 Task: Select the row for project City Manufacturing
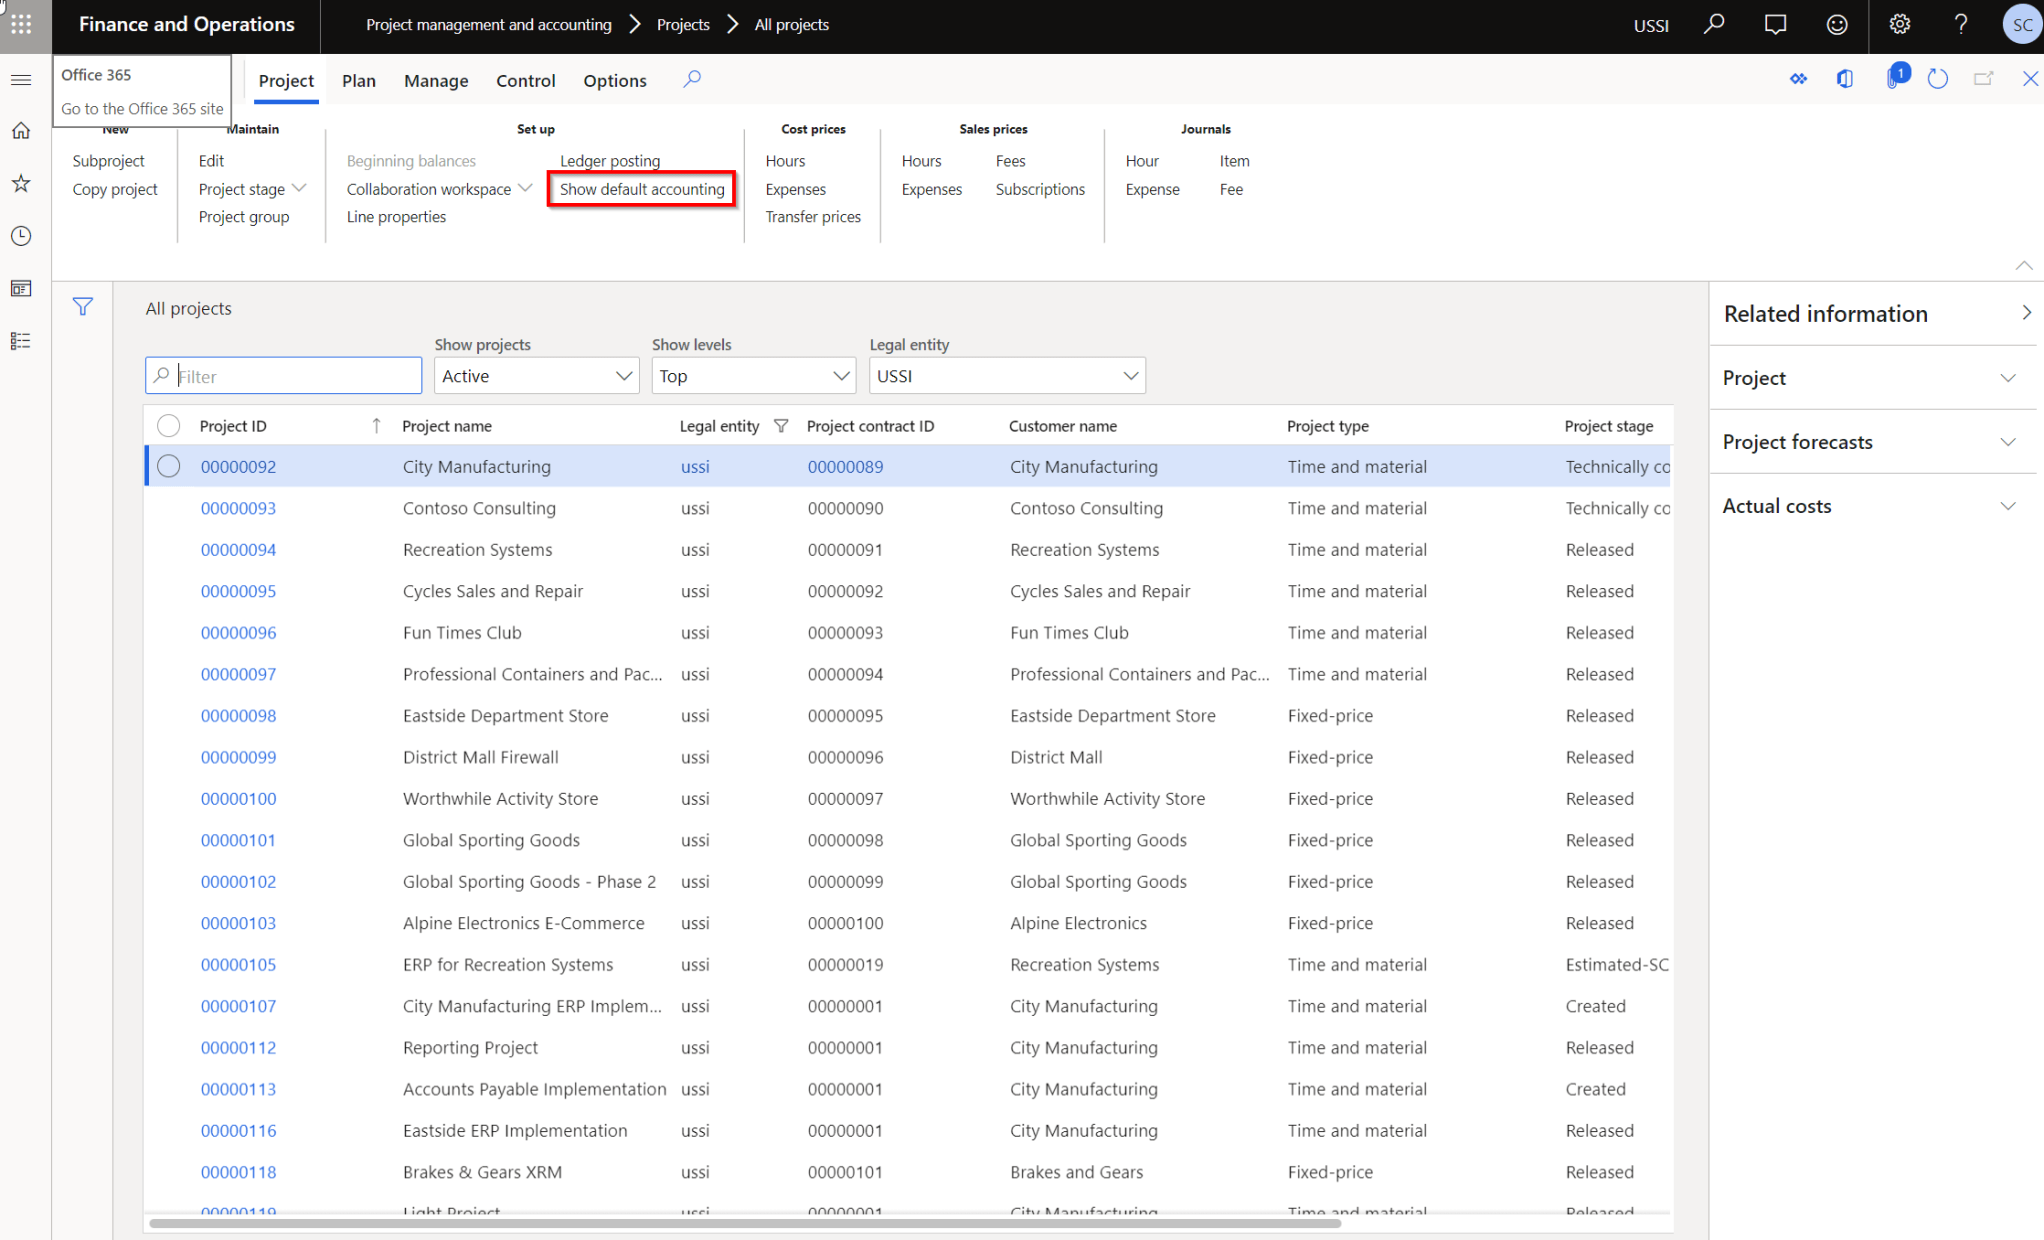tap(168, 466)
